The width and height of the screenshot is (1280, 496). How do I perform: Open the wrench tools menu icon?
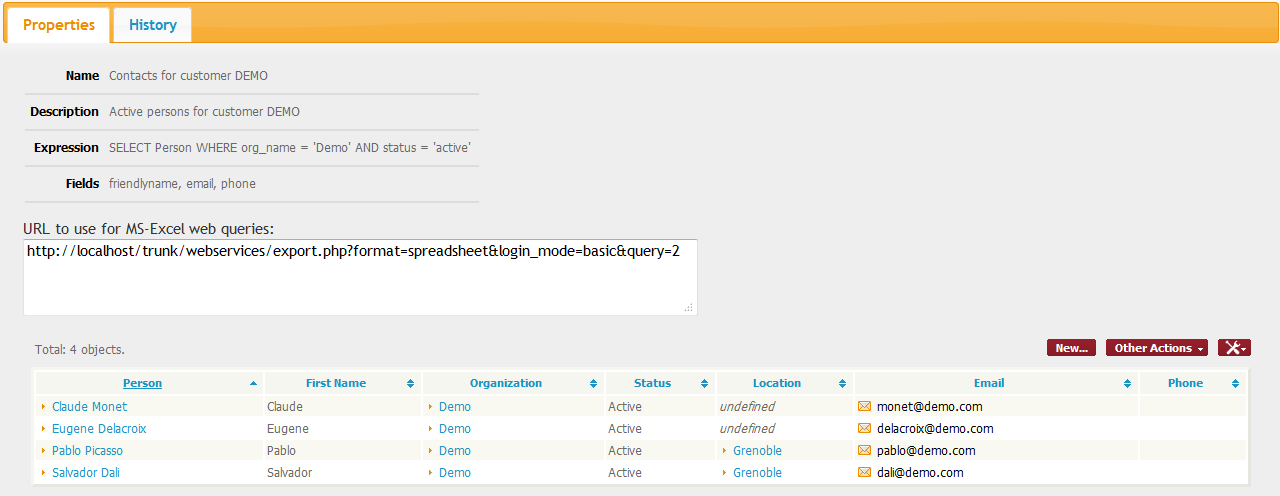tap(1234, 348)
